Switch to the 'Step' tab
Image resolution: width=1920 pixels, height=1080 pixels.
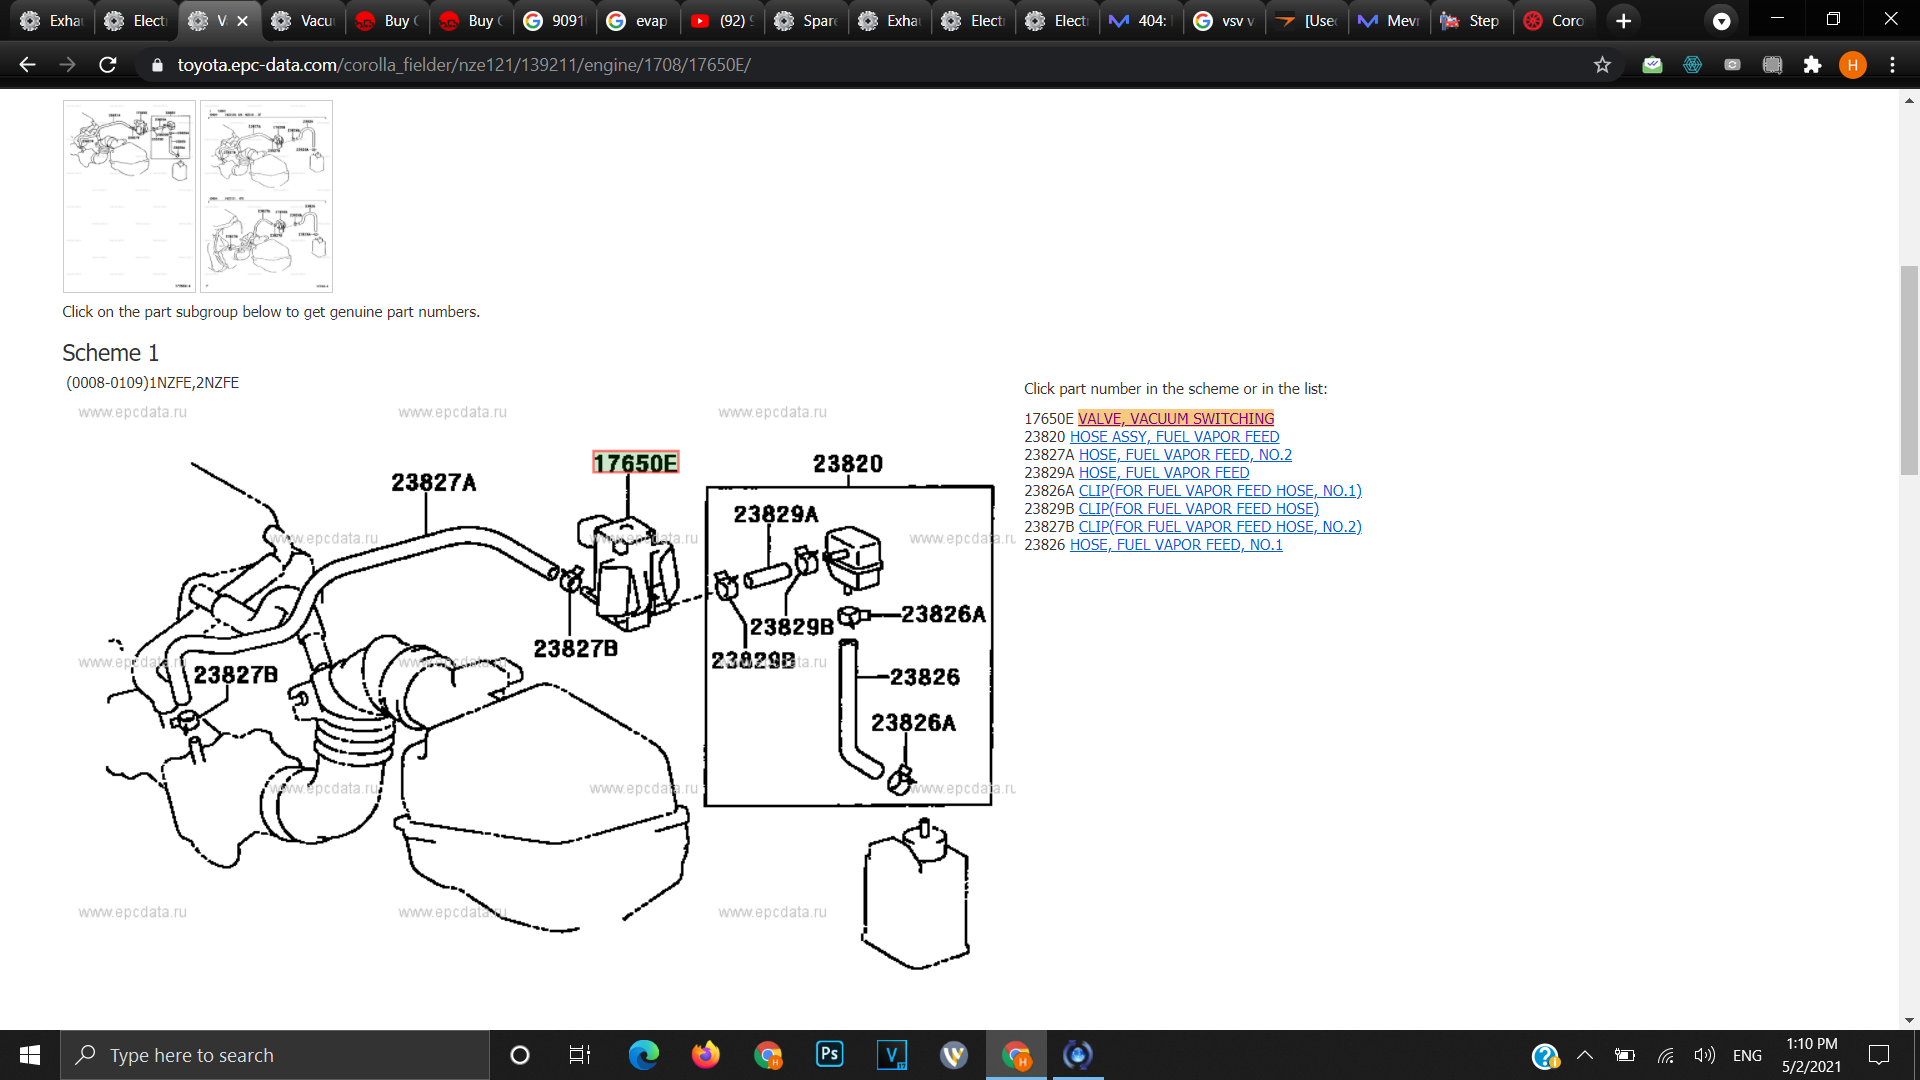pyautogui.click(x=1472, y=20)
